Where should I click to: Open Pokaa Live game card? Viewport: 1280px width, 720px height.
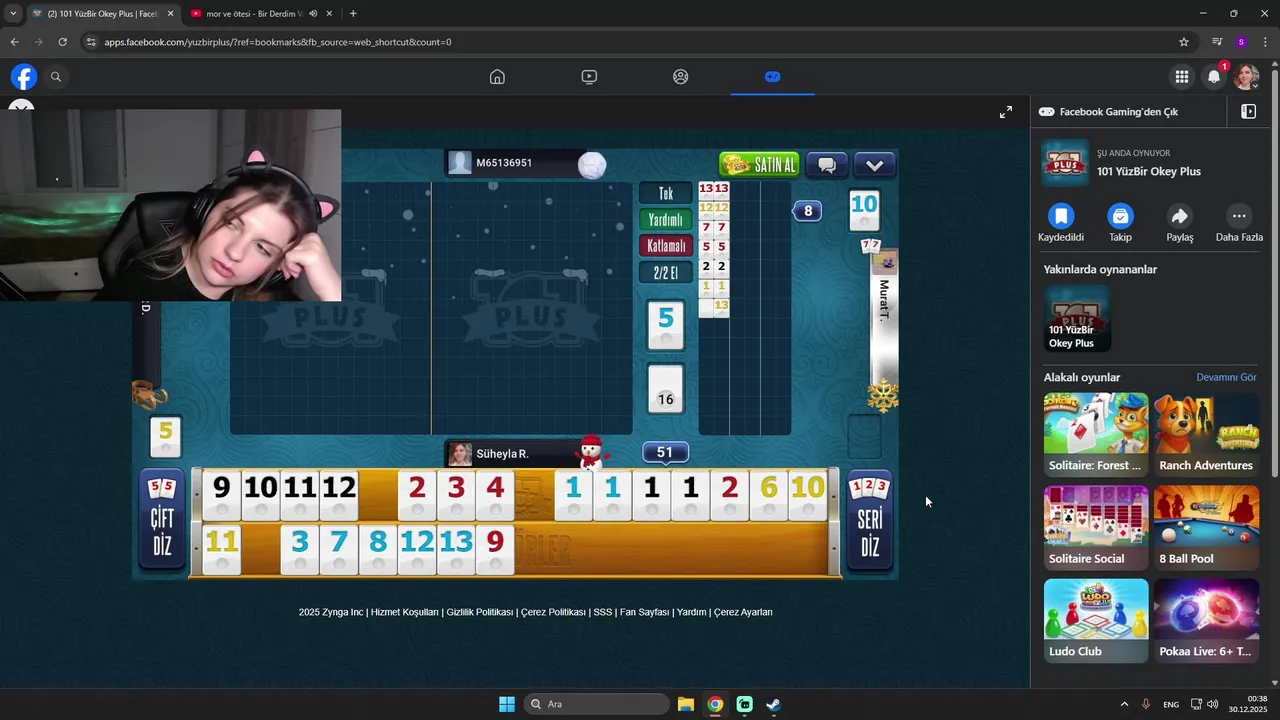pos(1206,620)
